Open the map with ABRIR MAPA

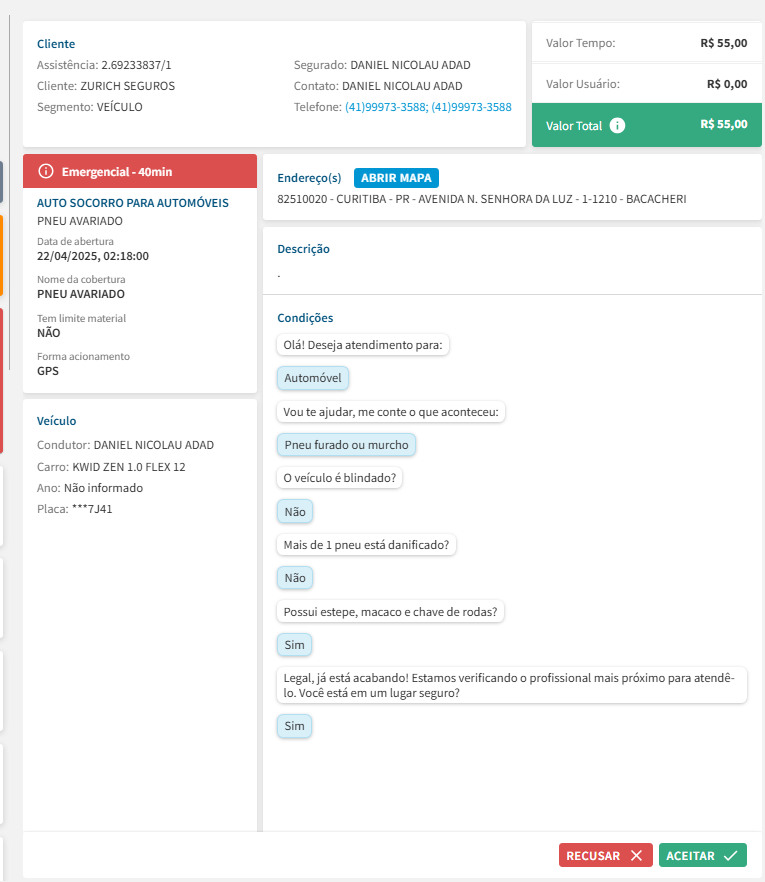[396, 178]
